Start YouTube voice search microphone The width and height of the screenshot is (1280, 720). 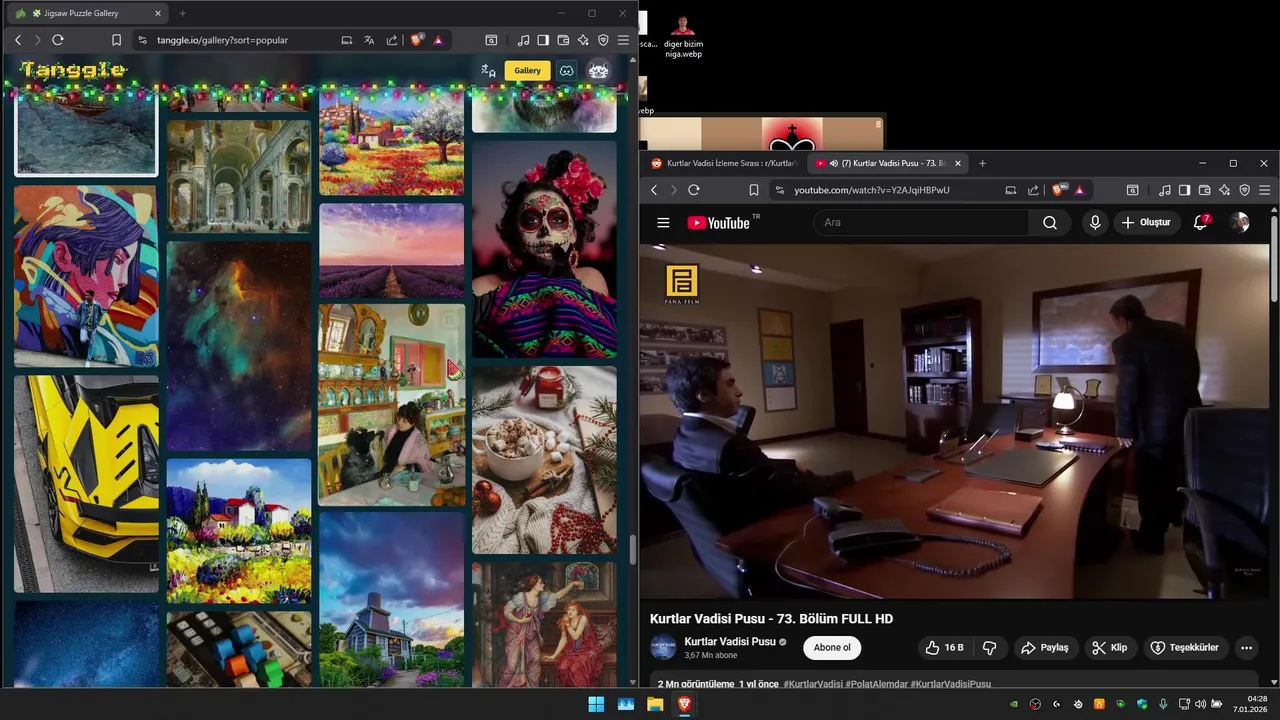coord(1095,222)
